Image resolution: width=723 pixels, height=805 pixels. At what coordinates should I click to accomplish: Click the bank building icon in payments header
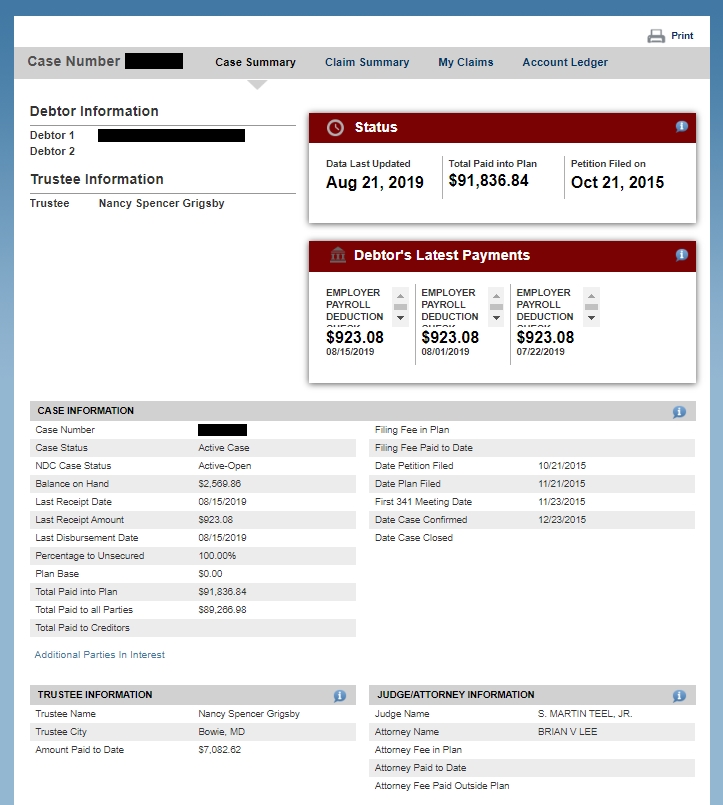[x=338, y=255]
